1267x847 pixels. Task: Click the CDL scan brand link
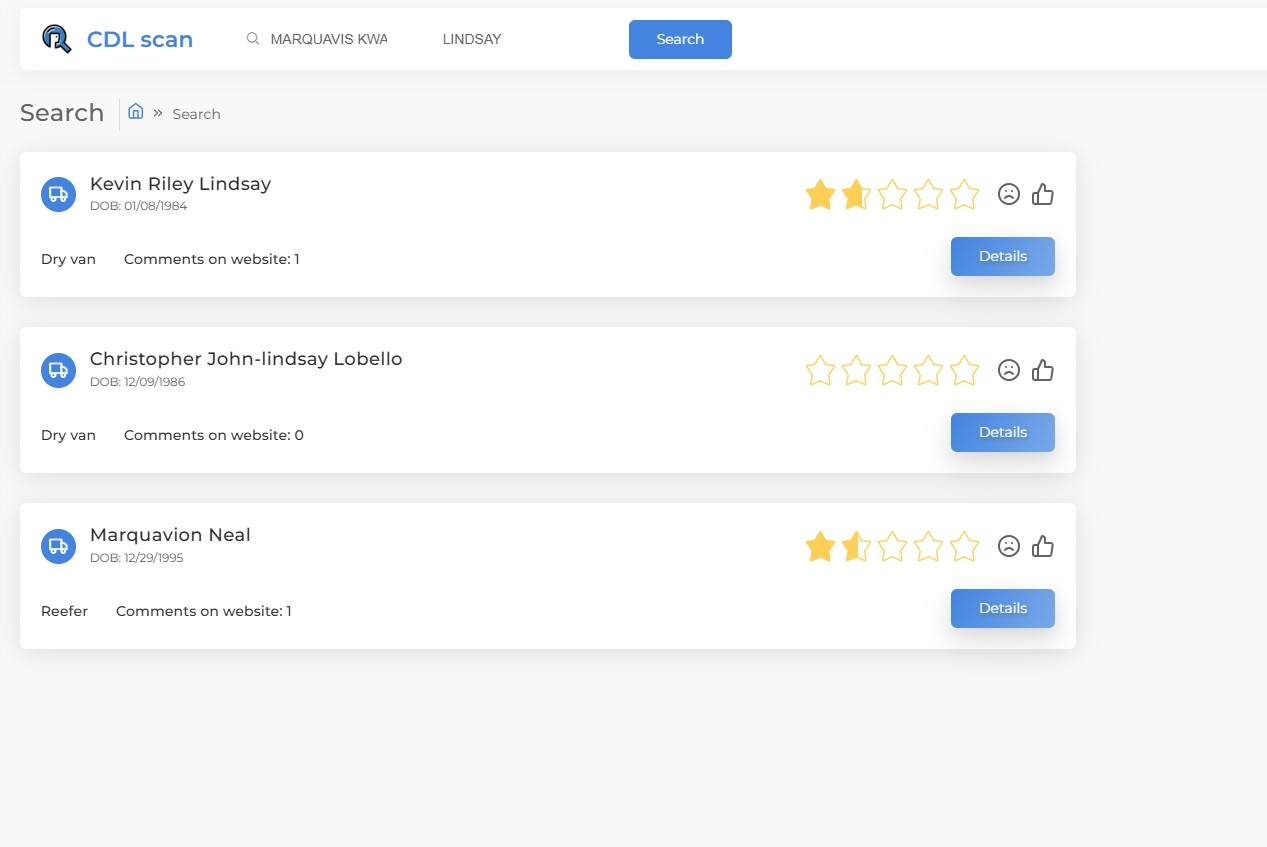[139, 39]
